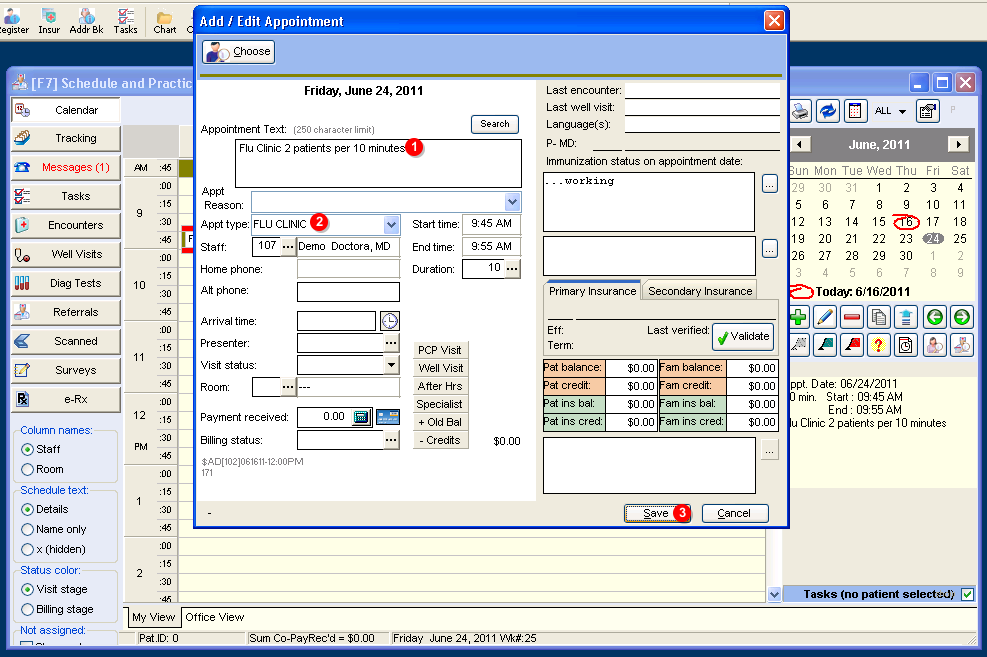987x657 pixels.
Task: Click the printer icon in schedule toolbar
Action: [800, 111]
